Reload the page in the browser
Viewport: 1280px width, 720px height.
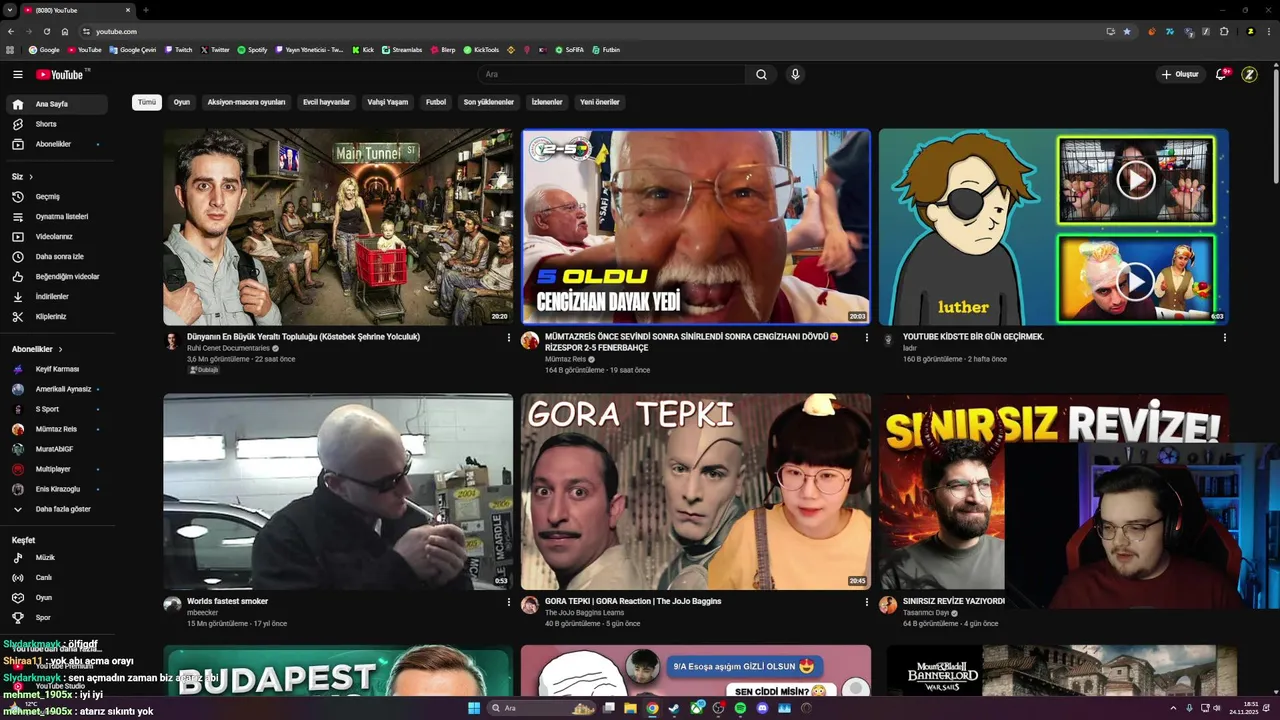coord(46,31)
